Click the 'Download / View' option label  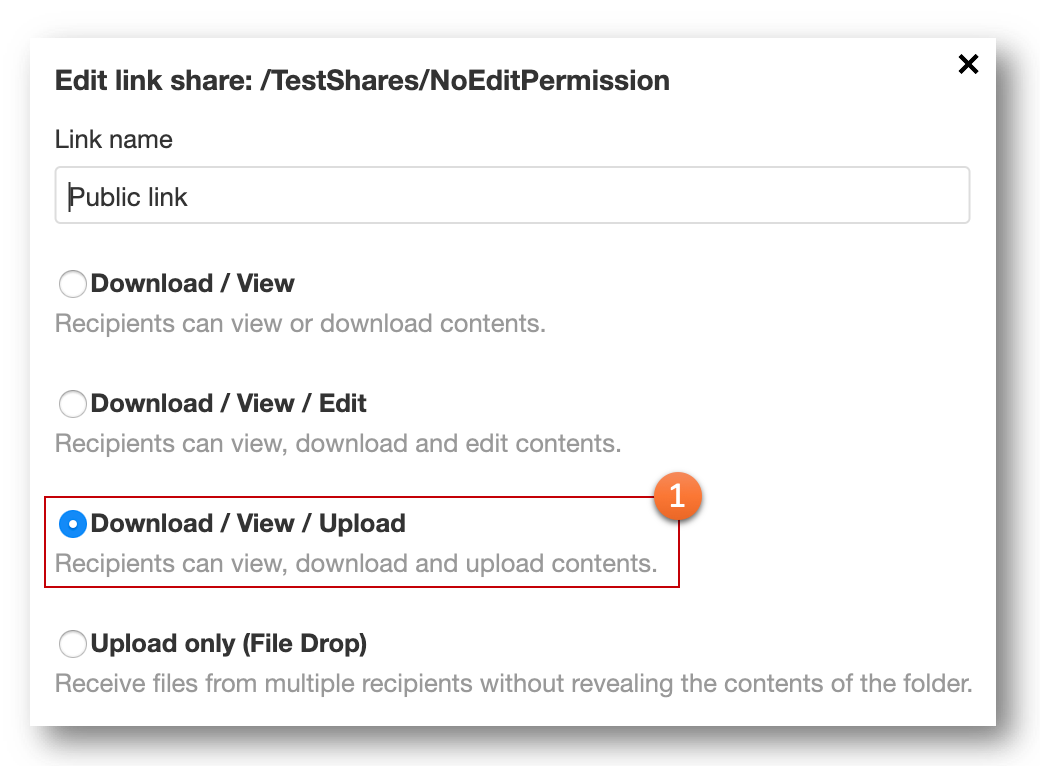point(192,283)
